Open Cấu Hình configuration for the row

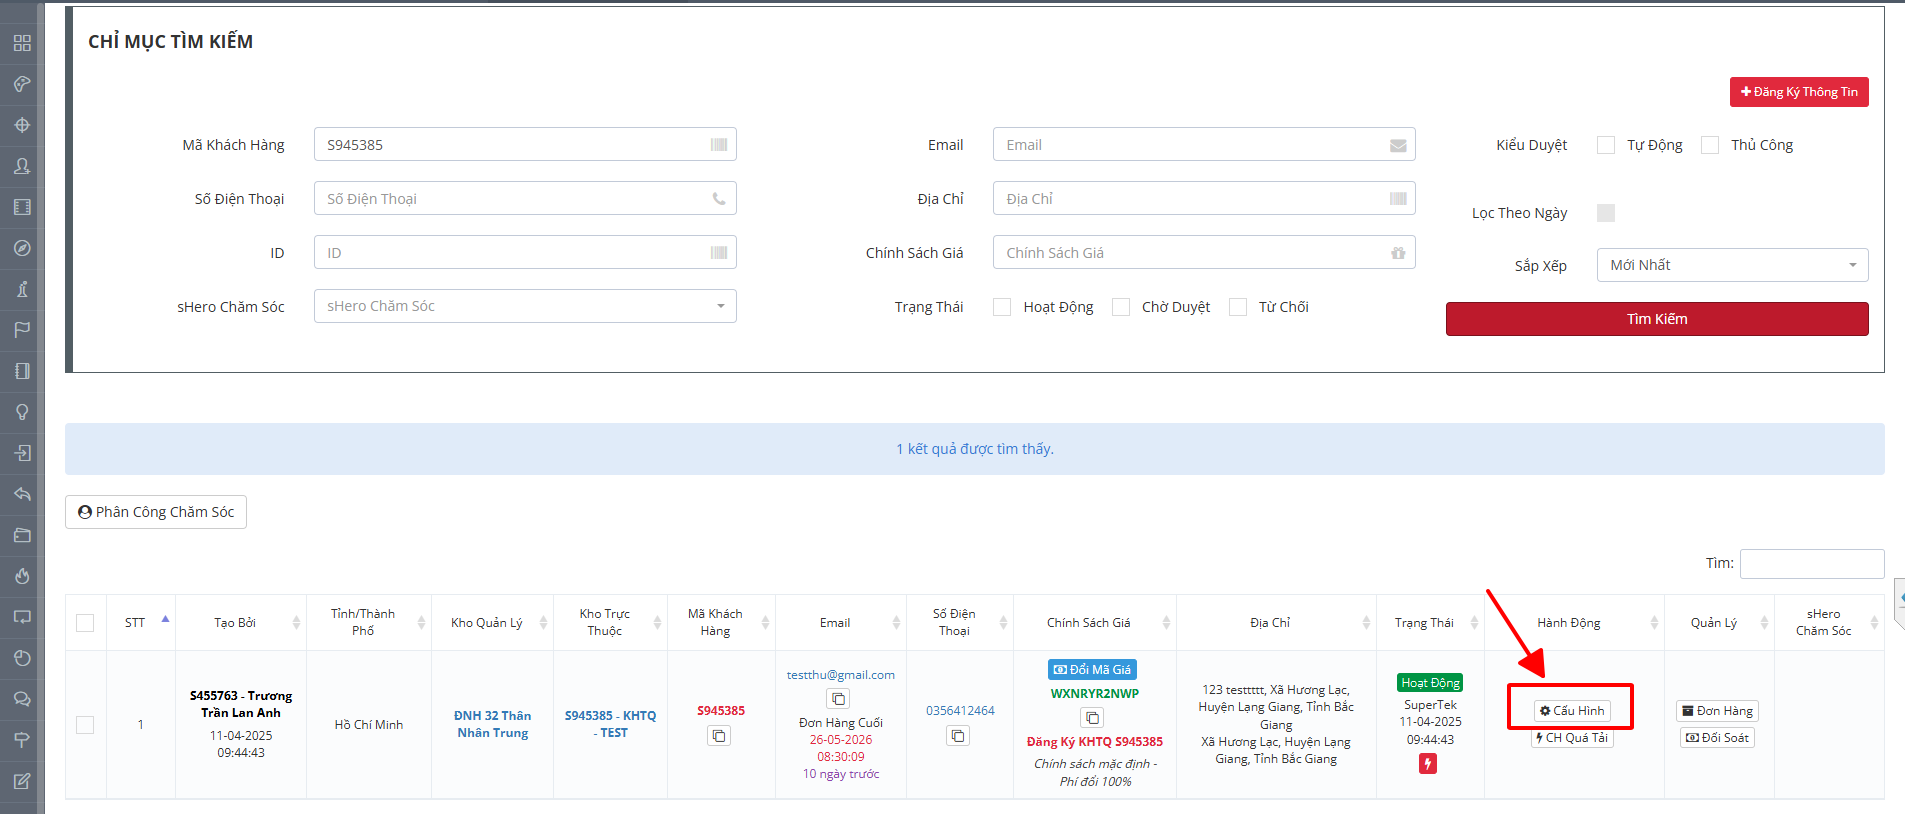(x=1572, y=711)
